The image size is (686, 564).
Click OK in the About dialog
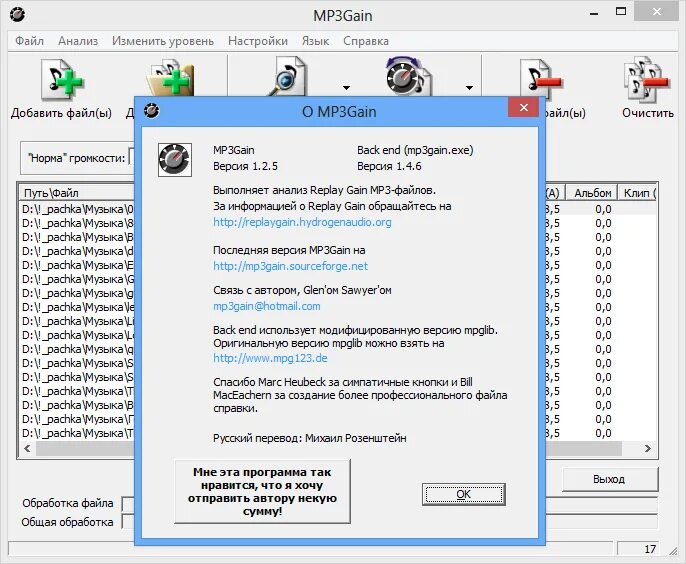click(x=464, y=494)
